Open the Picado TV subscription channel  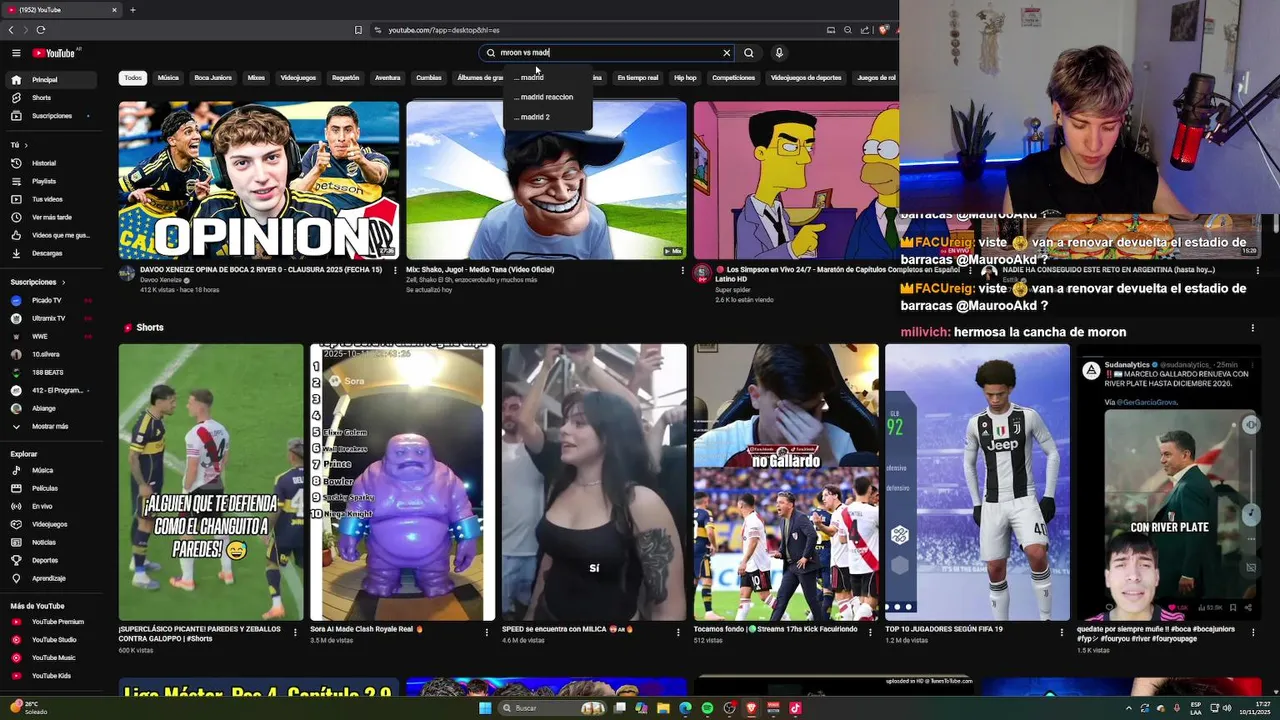click(x=53, y=300)
